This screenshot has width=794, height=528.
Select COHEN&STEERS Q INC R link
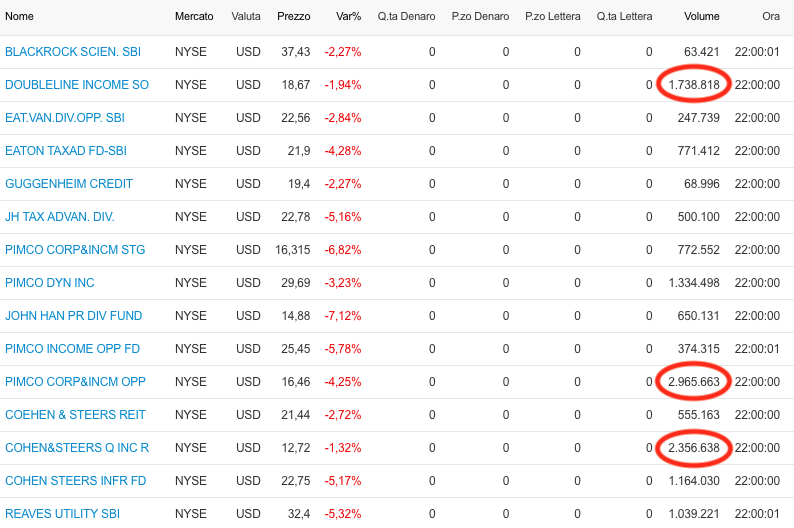pos(77,448)
